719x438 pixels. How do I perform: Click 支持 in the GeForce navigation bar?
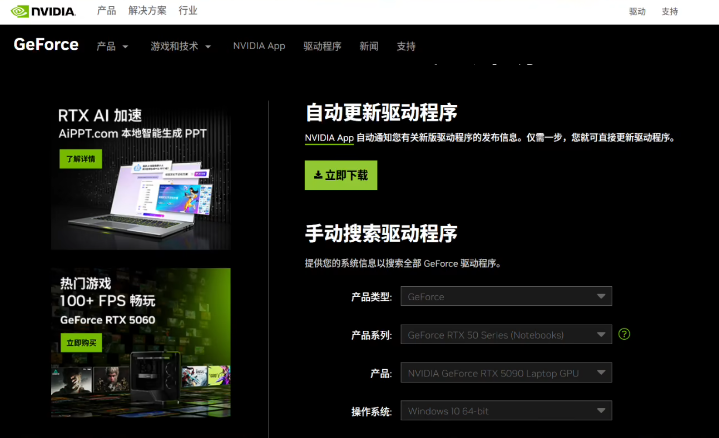pyautogui.click(x=406, y=46)
